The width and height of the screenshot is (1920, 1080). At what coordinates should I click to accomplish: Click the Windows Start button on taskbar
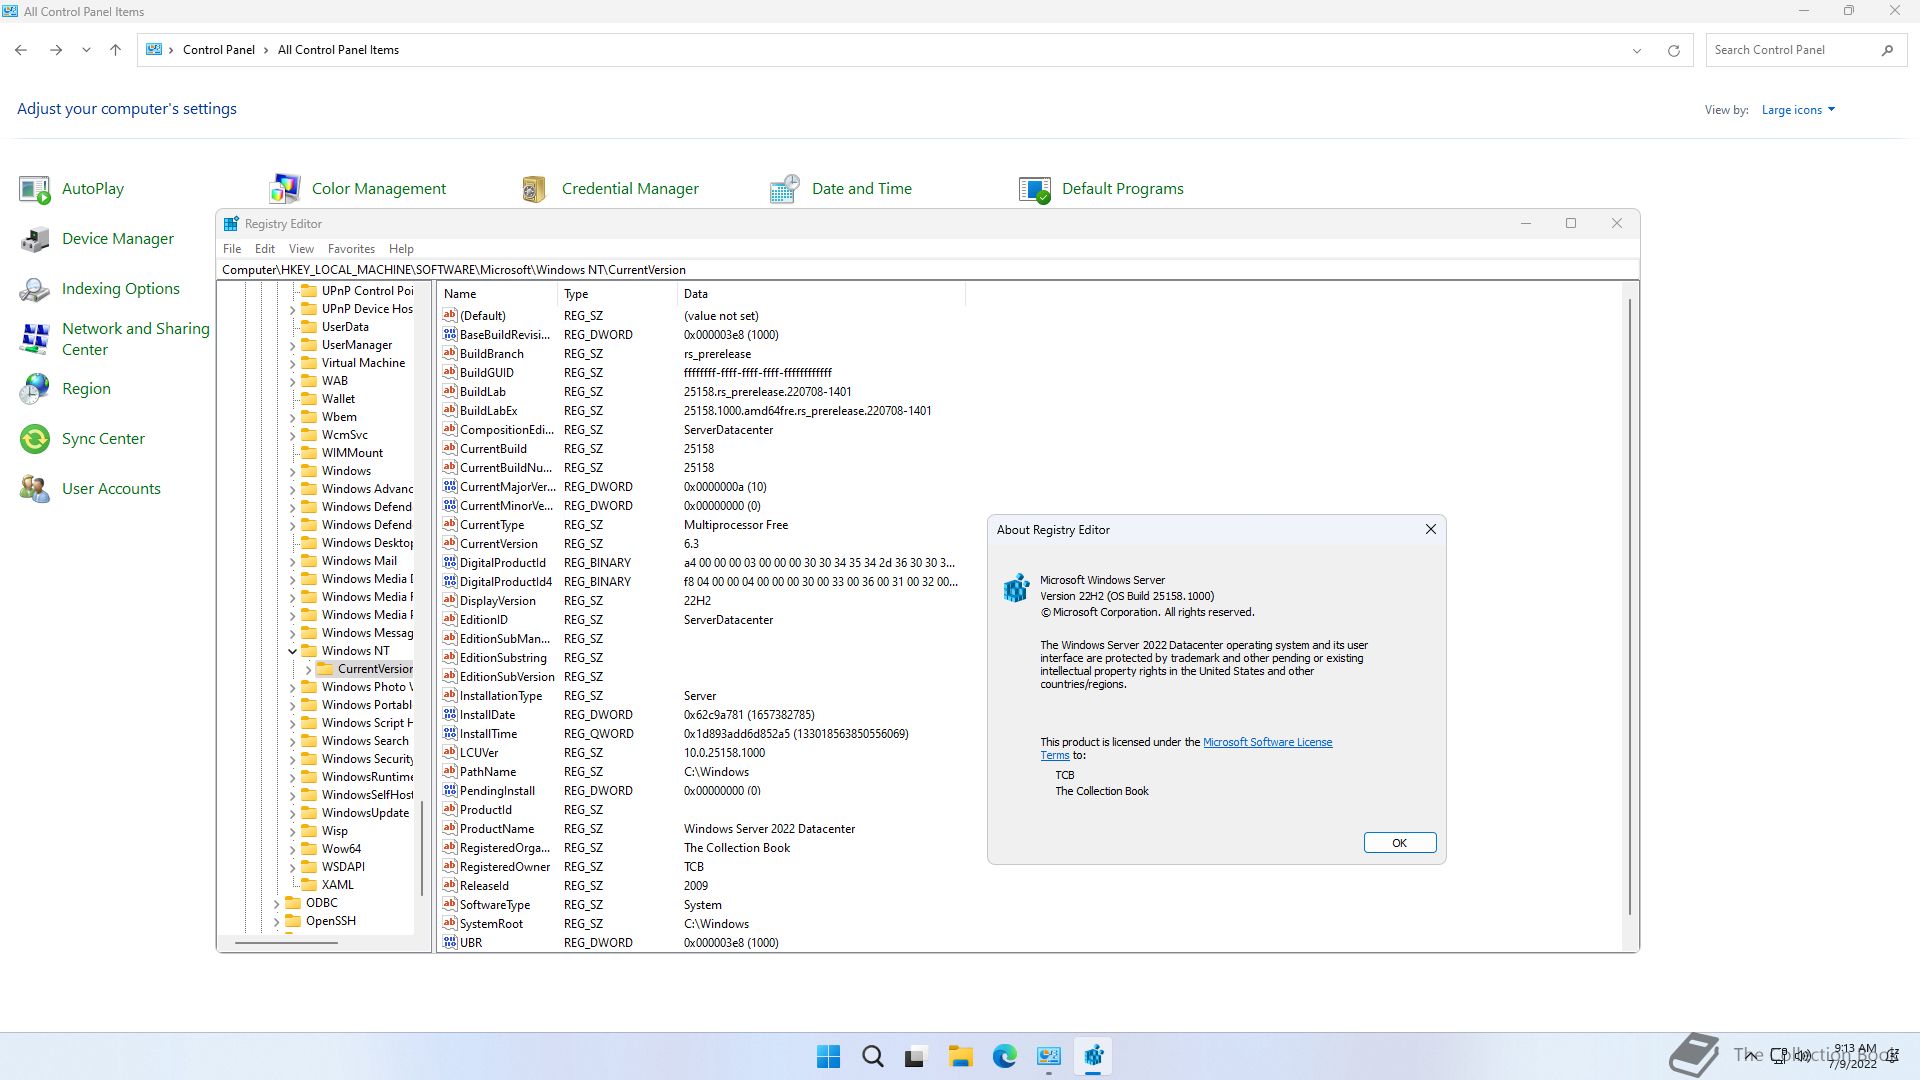[x=828, y=1056]
